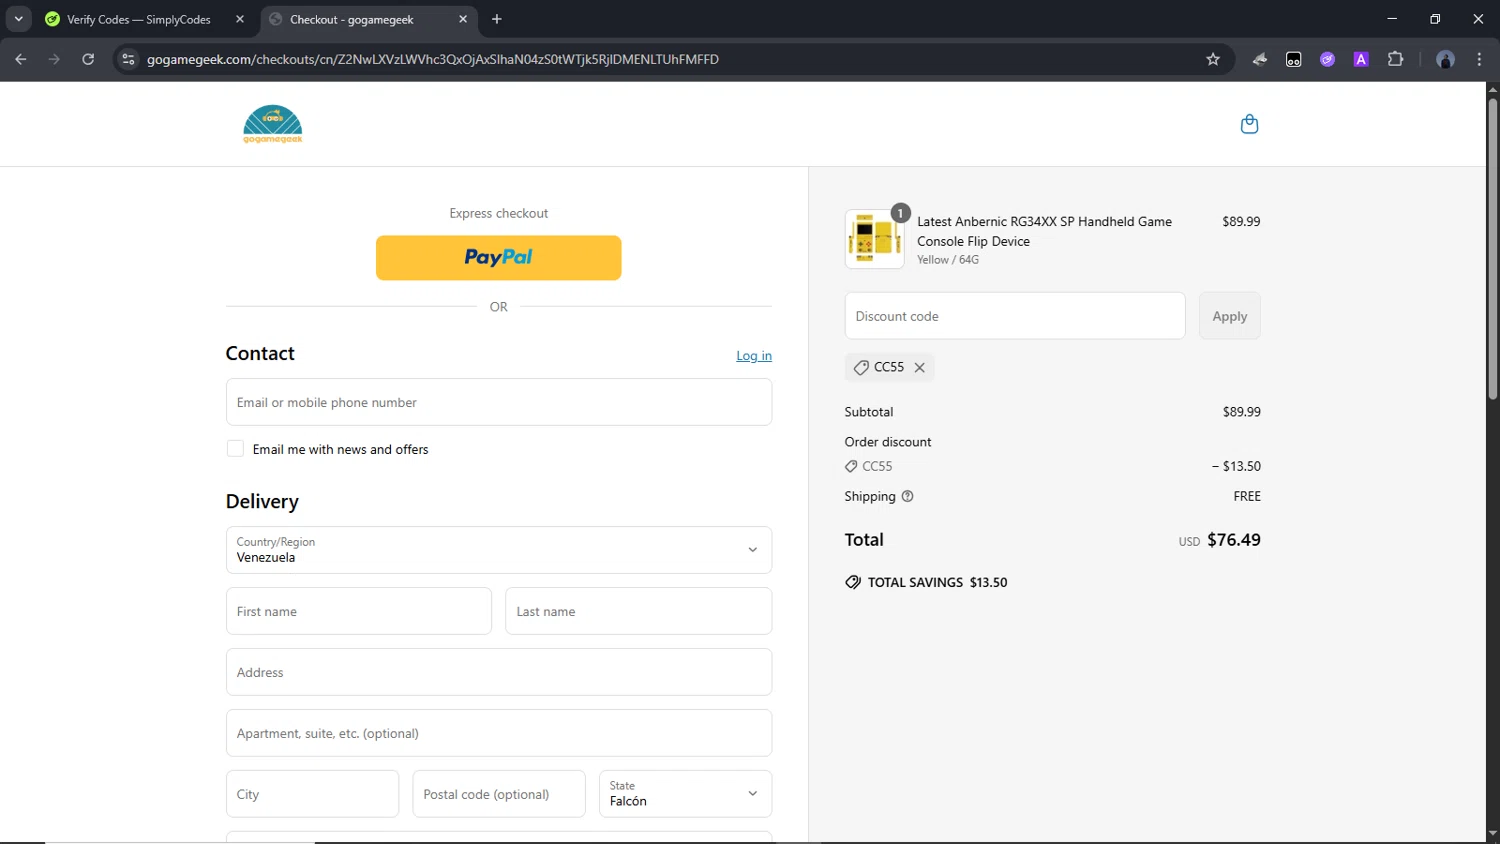Go back to the previous page
1500x844 pixels.
[21, 59]
